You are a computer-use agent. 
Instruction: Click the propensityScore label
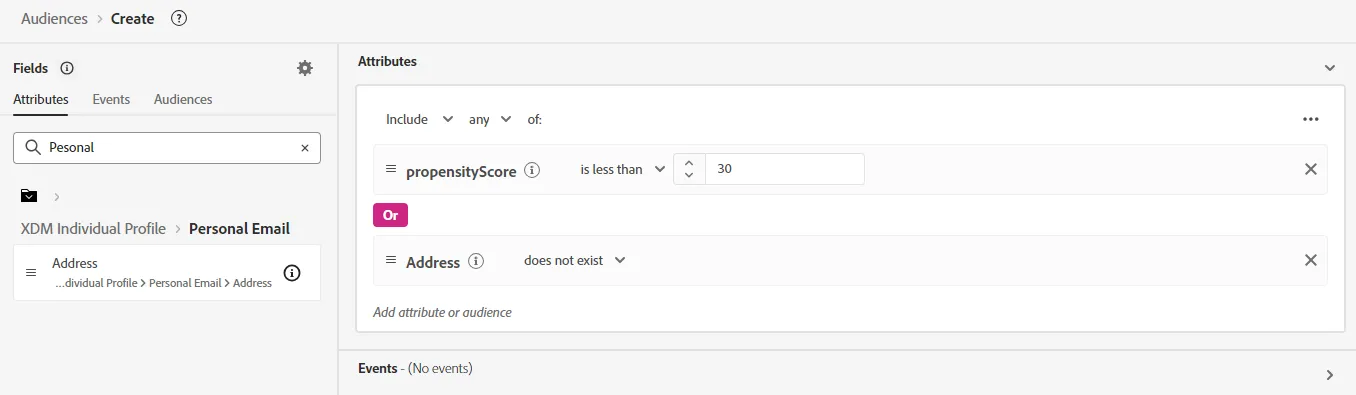tap(461, 171)
